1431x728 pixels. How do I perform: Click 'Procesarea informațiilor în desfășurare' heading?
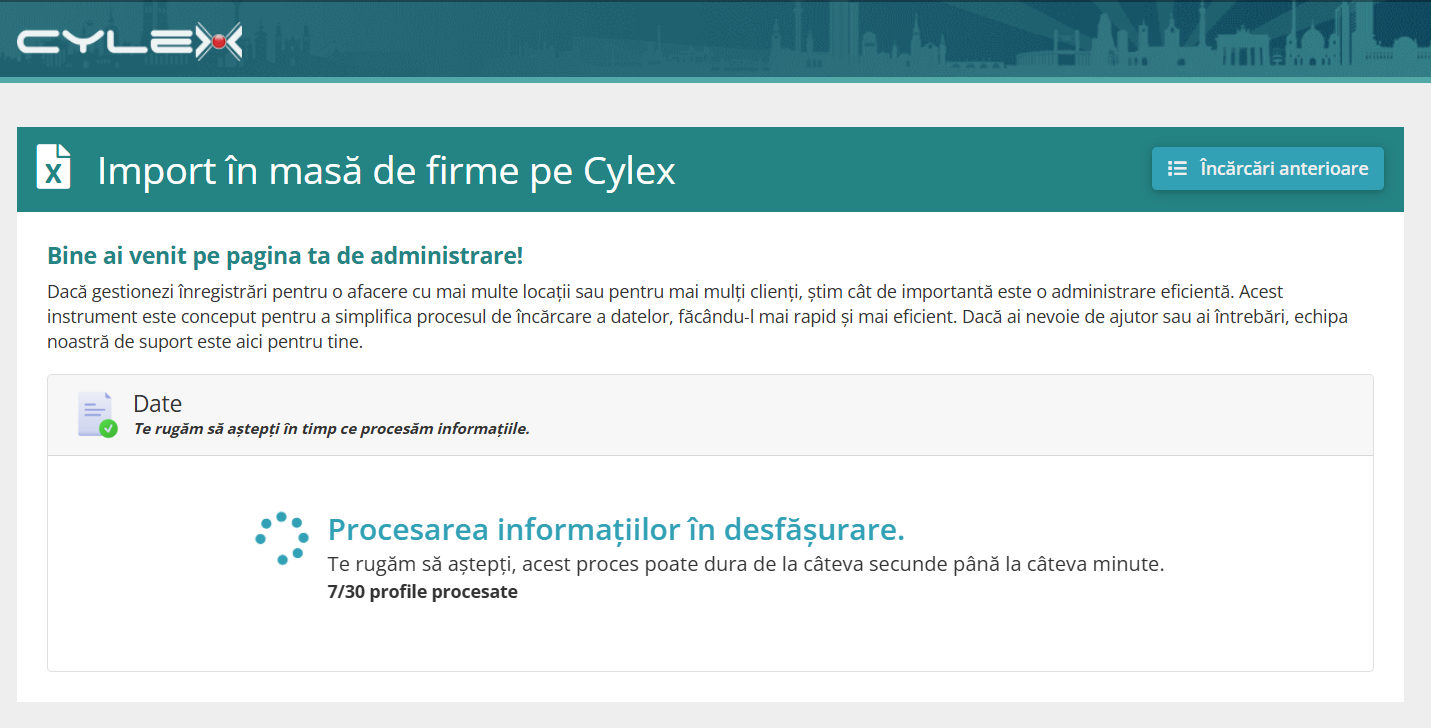pyautogui.click(x=616, y=529)
